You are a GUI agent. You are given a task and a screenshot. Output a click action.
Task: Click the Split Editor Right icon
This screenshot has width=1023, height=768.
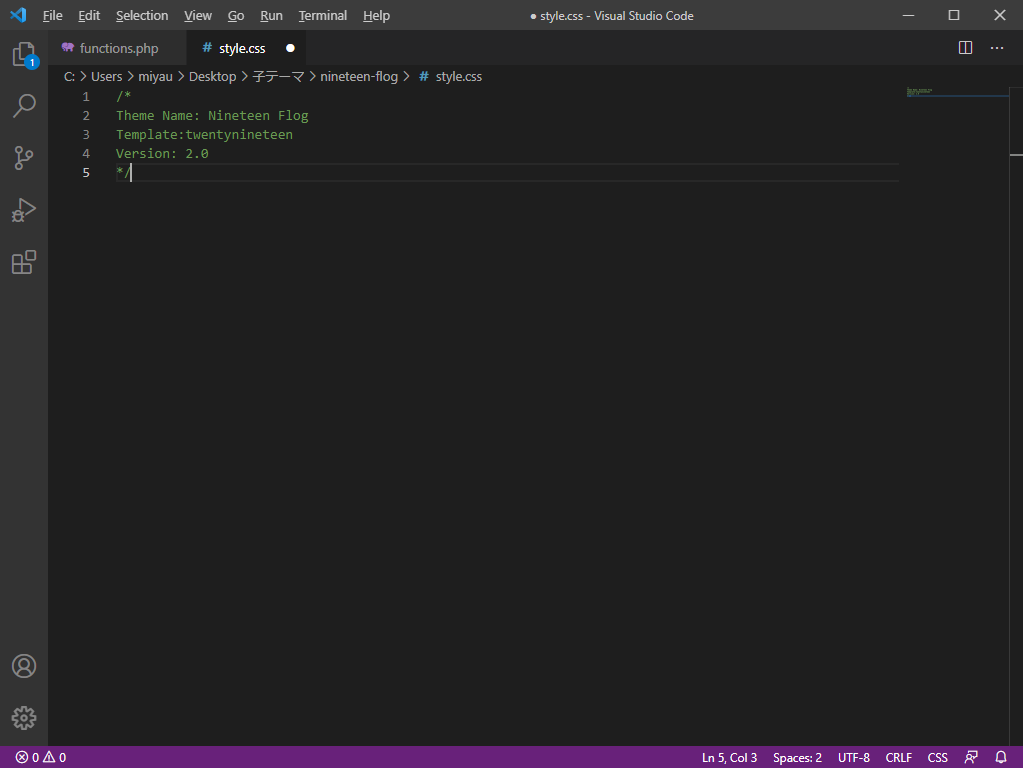966,48
